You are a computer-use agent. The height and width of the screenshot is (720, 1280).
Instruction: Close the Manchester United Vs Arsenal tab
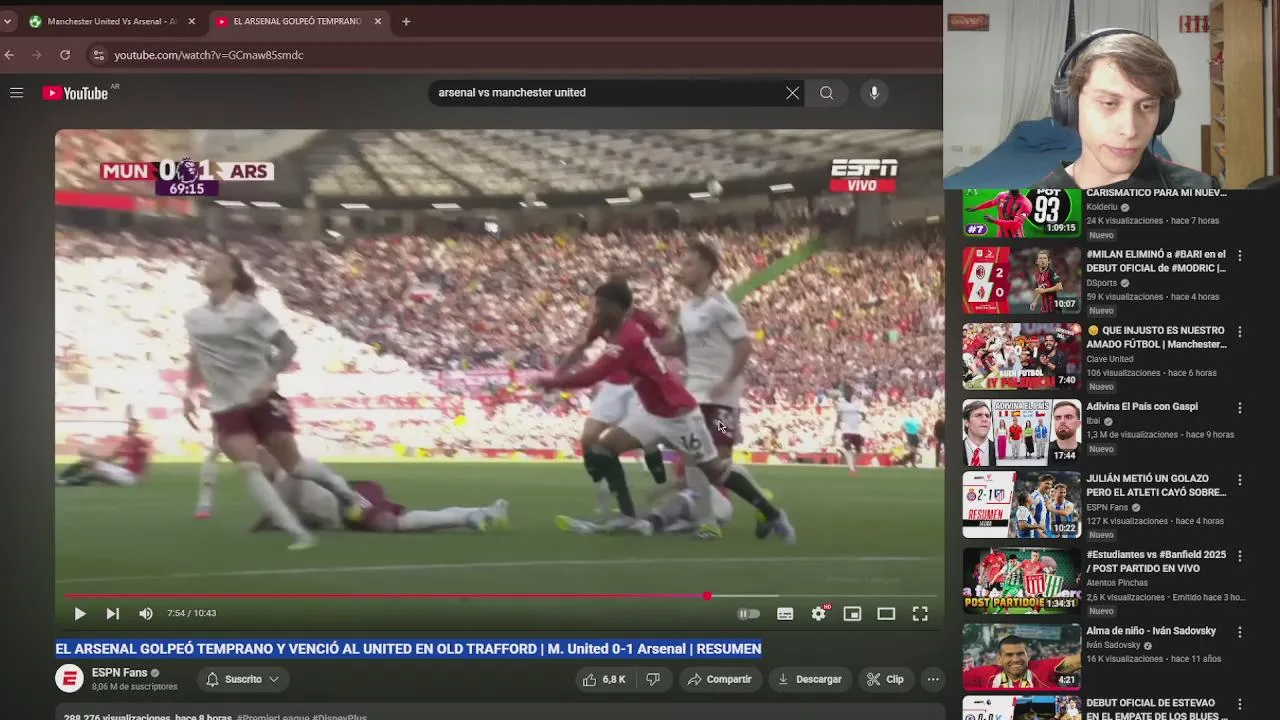(192, 21)
